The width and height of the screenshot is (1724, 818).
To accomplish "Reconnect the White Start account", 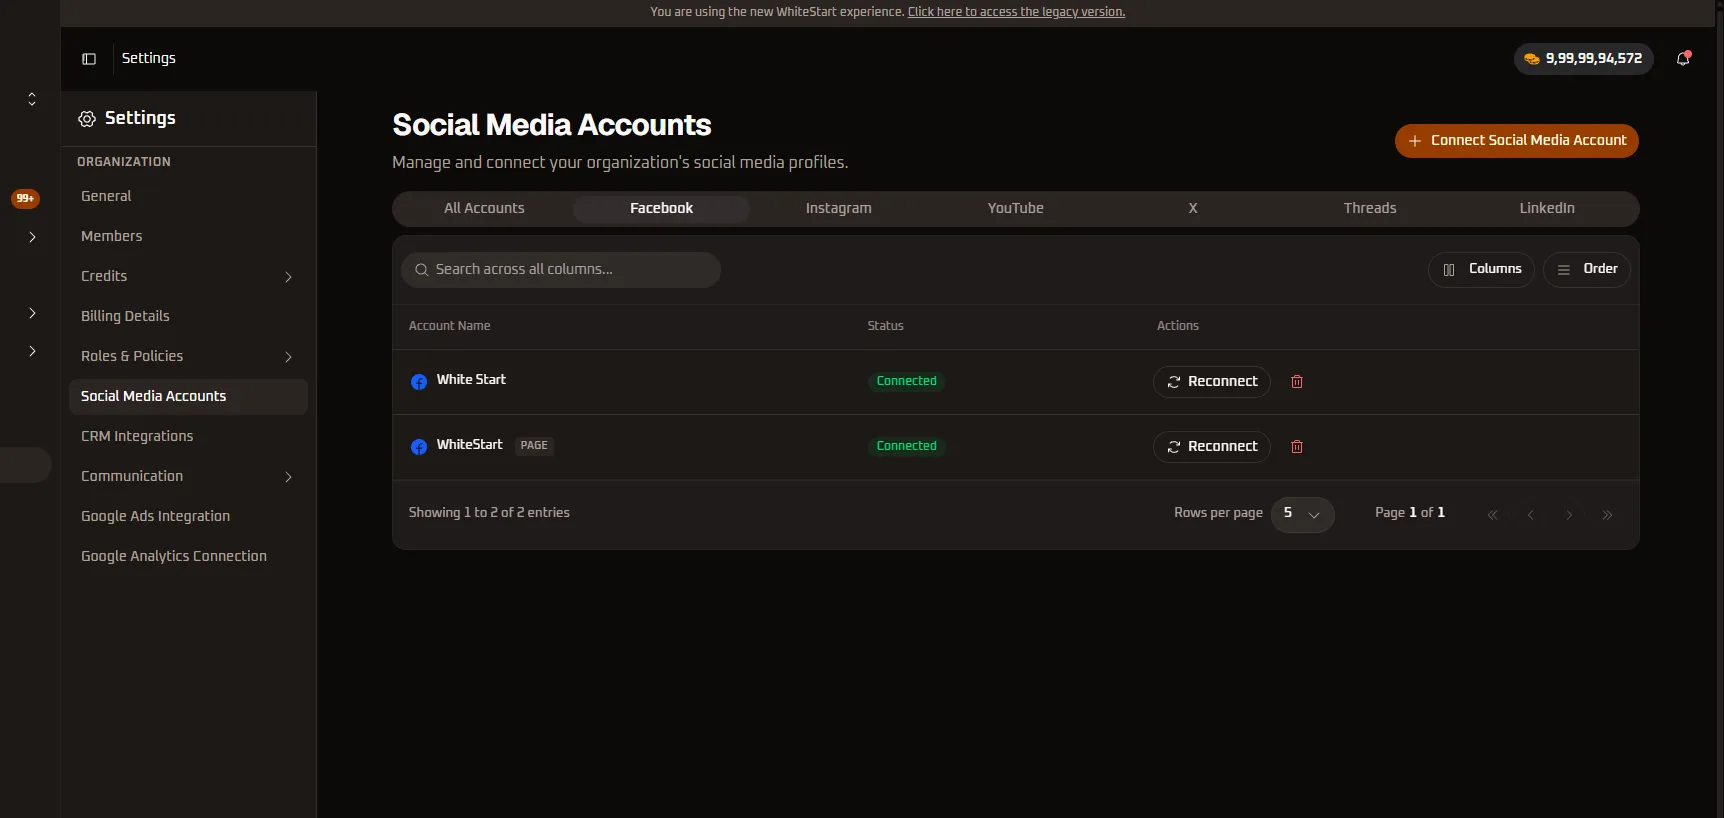I will (1211, 382).
